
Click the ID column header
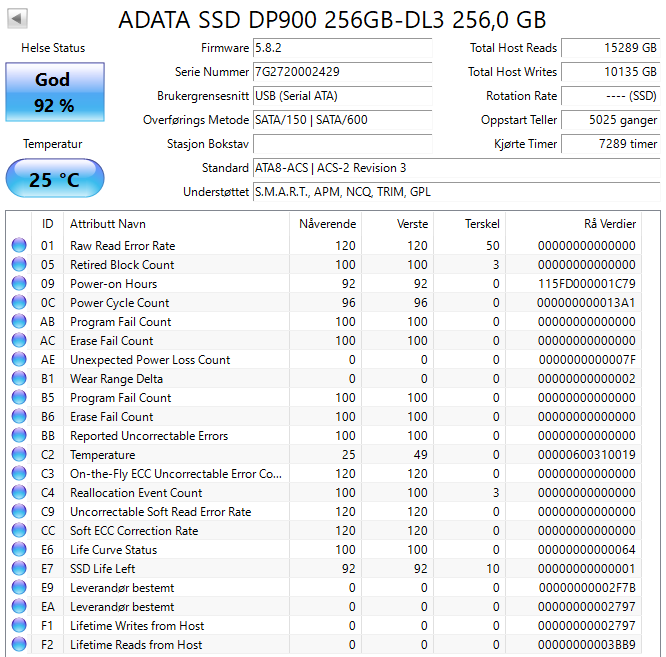pos(48,224)
